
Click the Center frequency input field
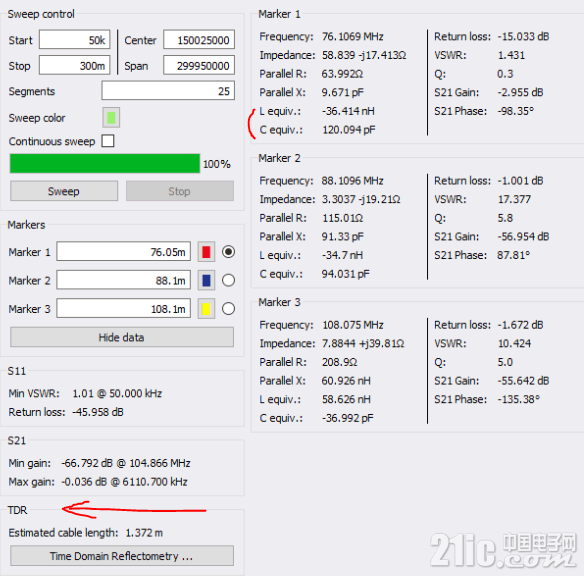pyautogui.click(x=199, y=39)
